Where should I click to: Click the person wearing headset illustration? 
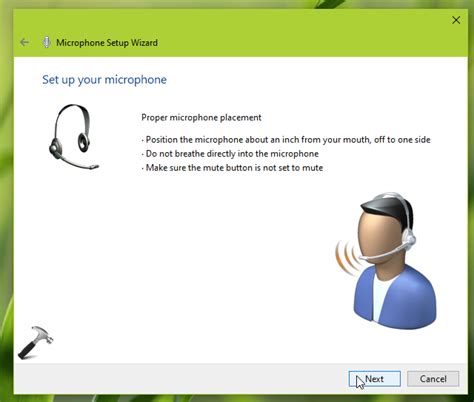386,260
